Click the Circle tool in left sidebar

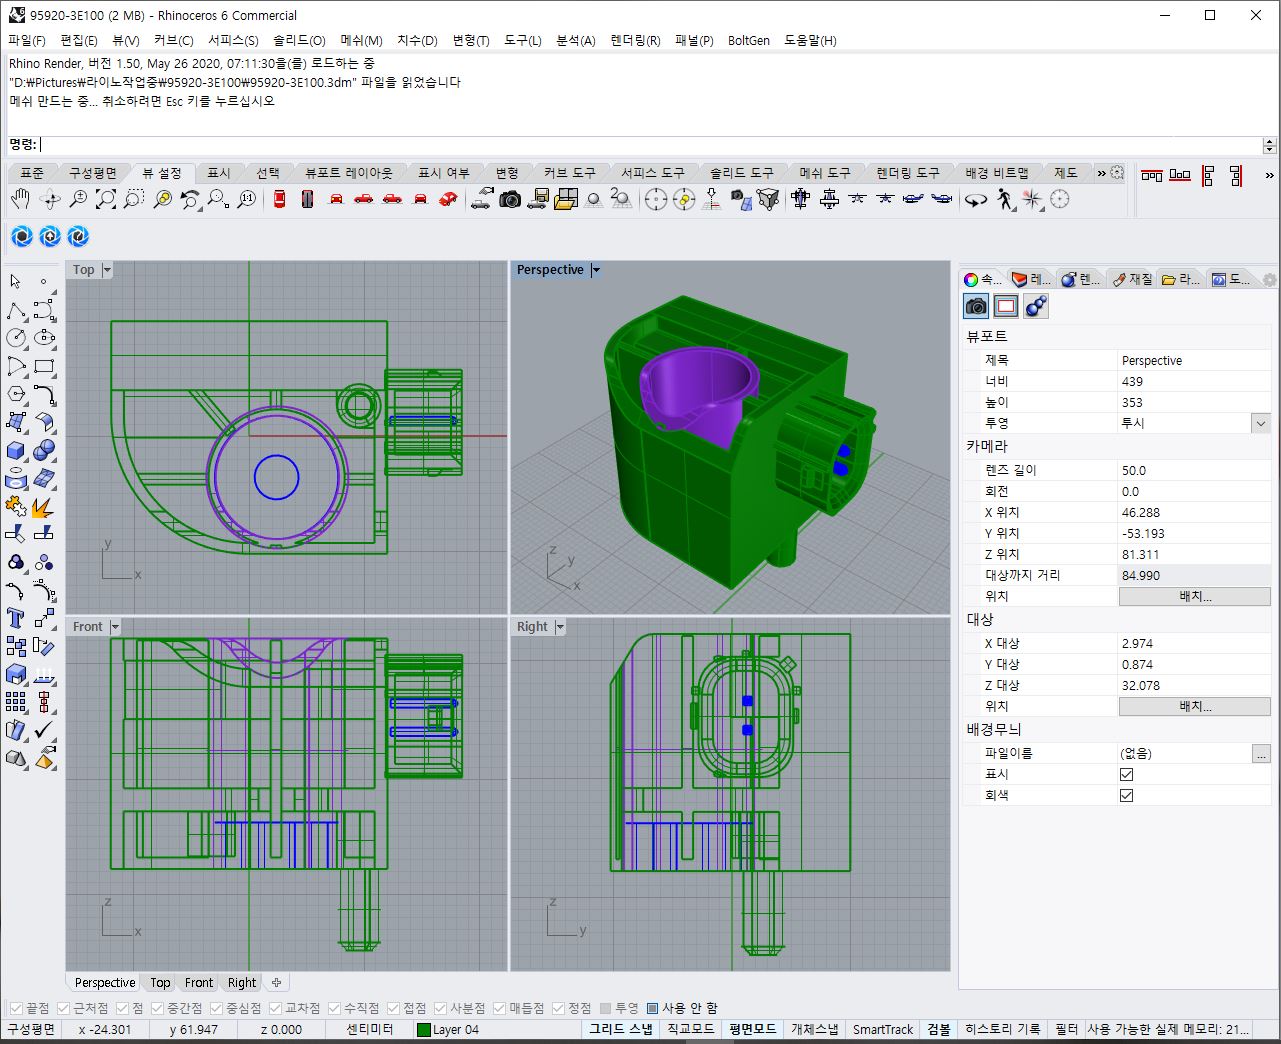(16, 338)
